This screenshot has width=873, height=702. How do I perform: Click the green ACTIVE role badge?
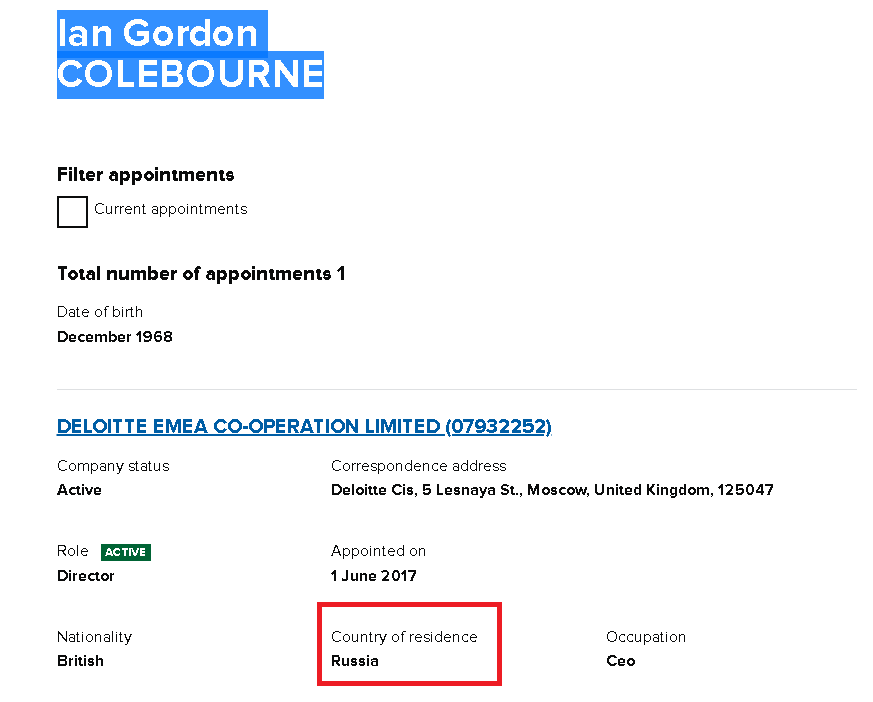(x=126, y=552)
